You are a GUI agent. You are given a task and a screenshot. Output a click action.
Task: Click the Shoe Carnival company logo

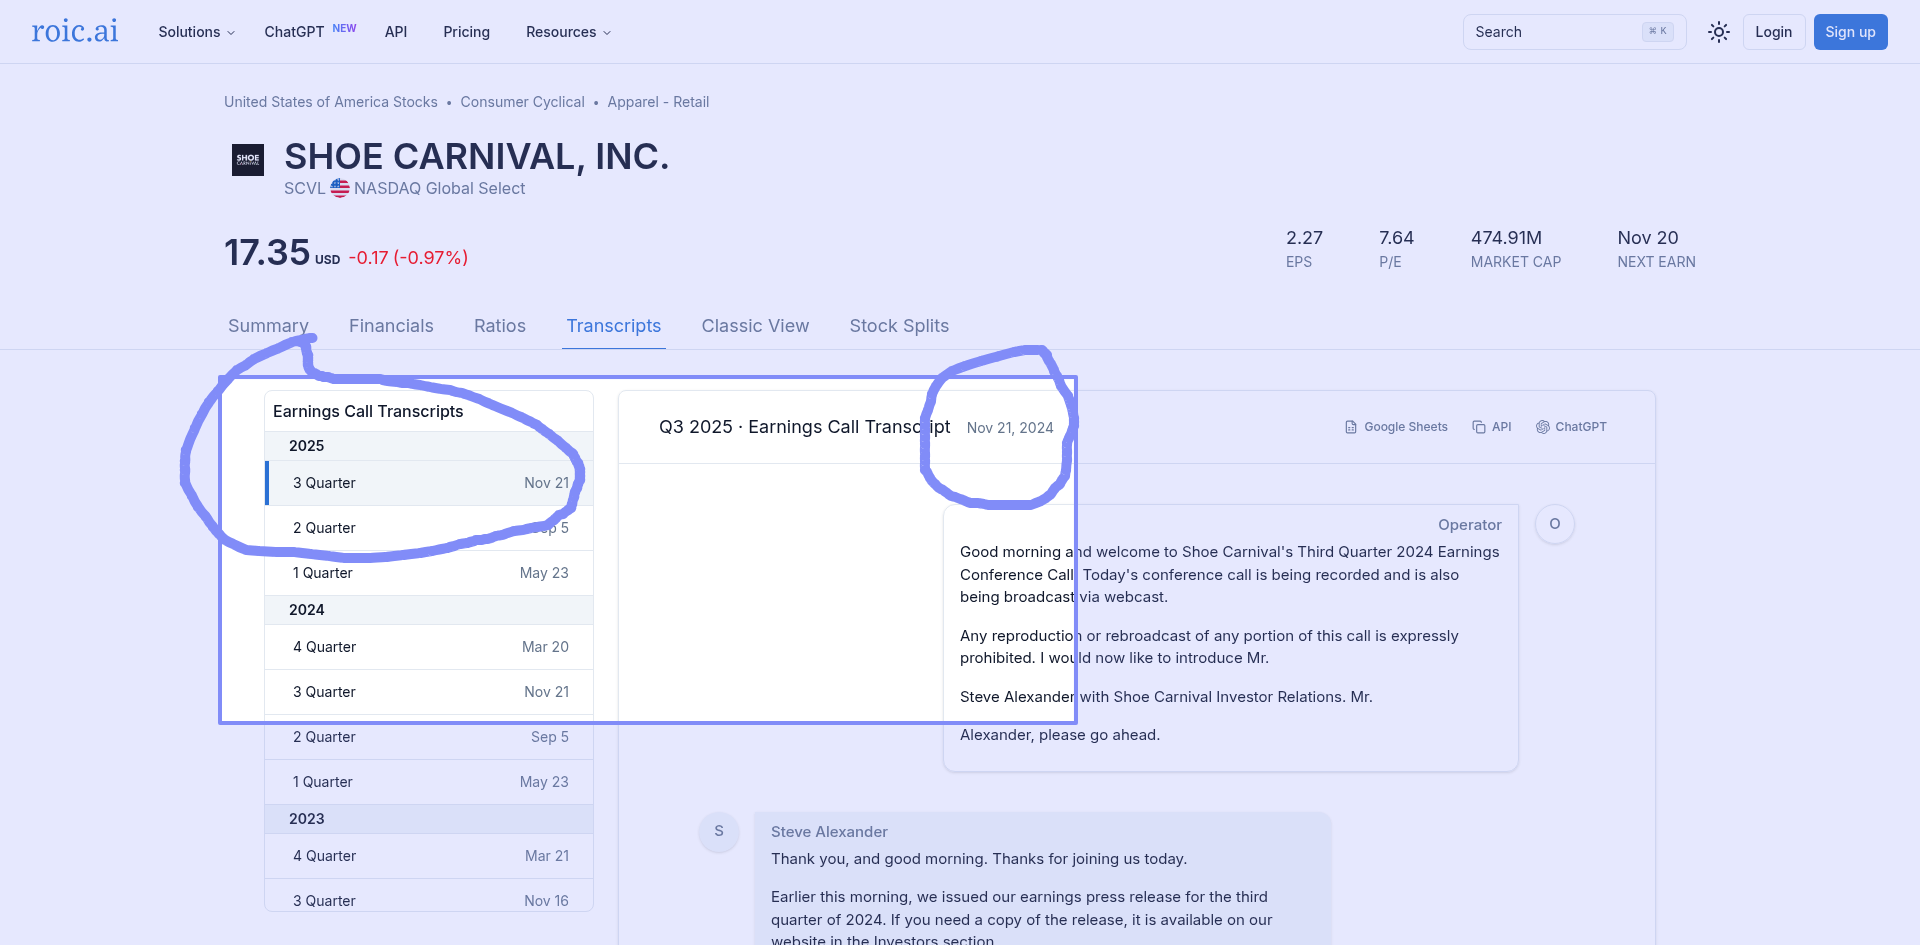click(248, 160)
